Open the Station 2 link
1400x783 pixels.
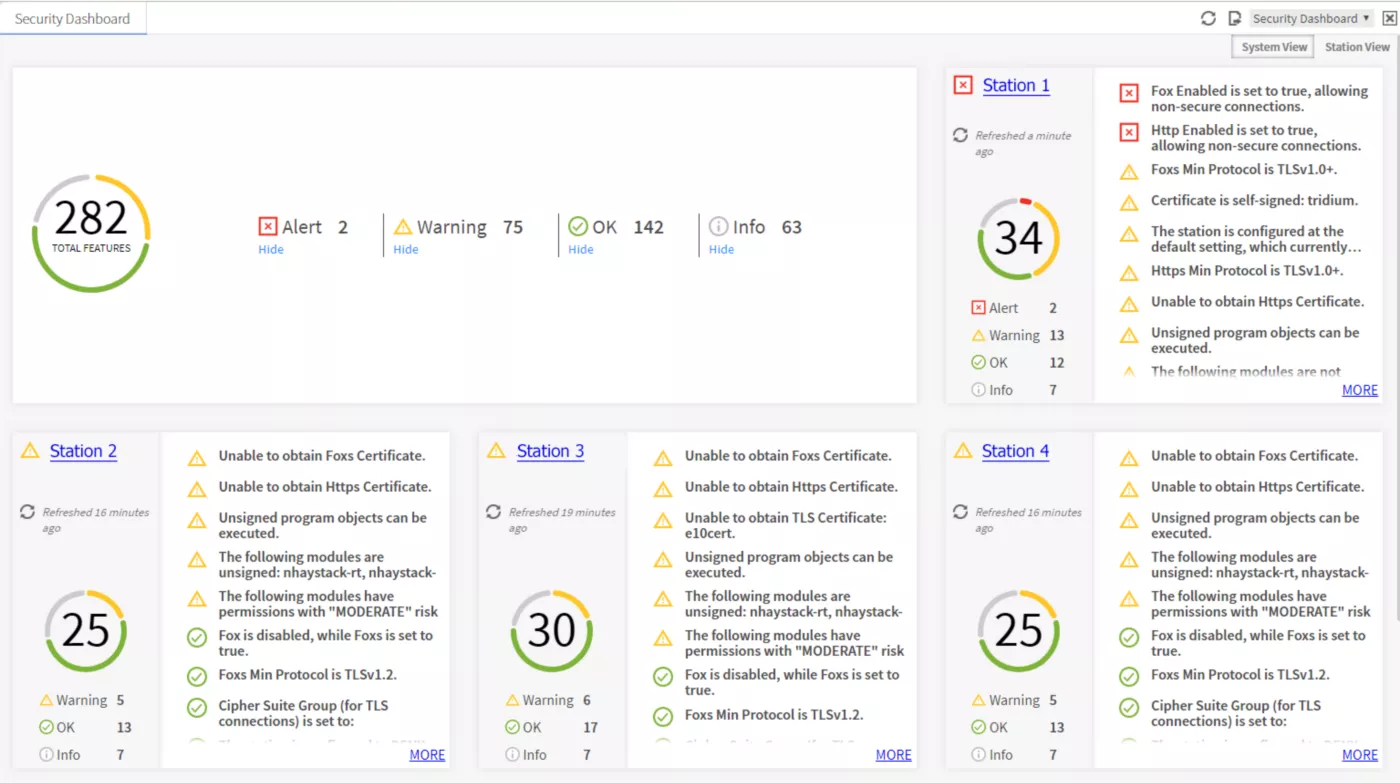pos(83,451)
